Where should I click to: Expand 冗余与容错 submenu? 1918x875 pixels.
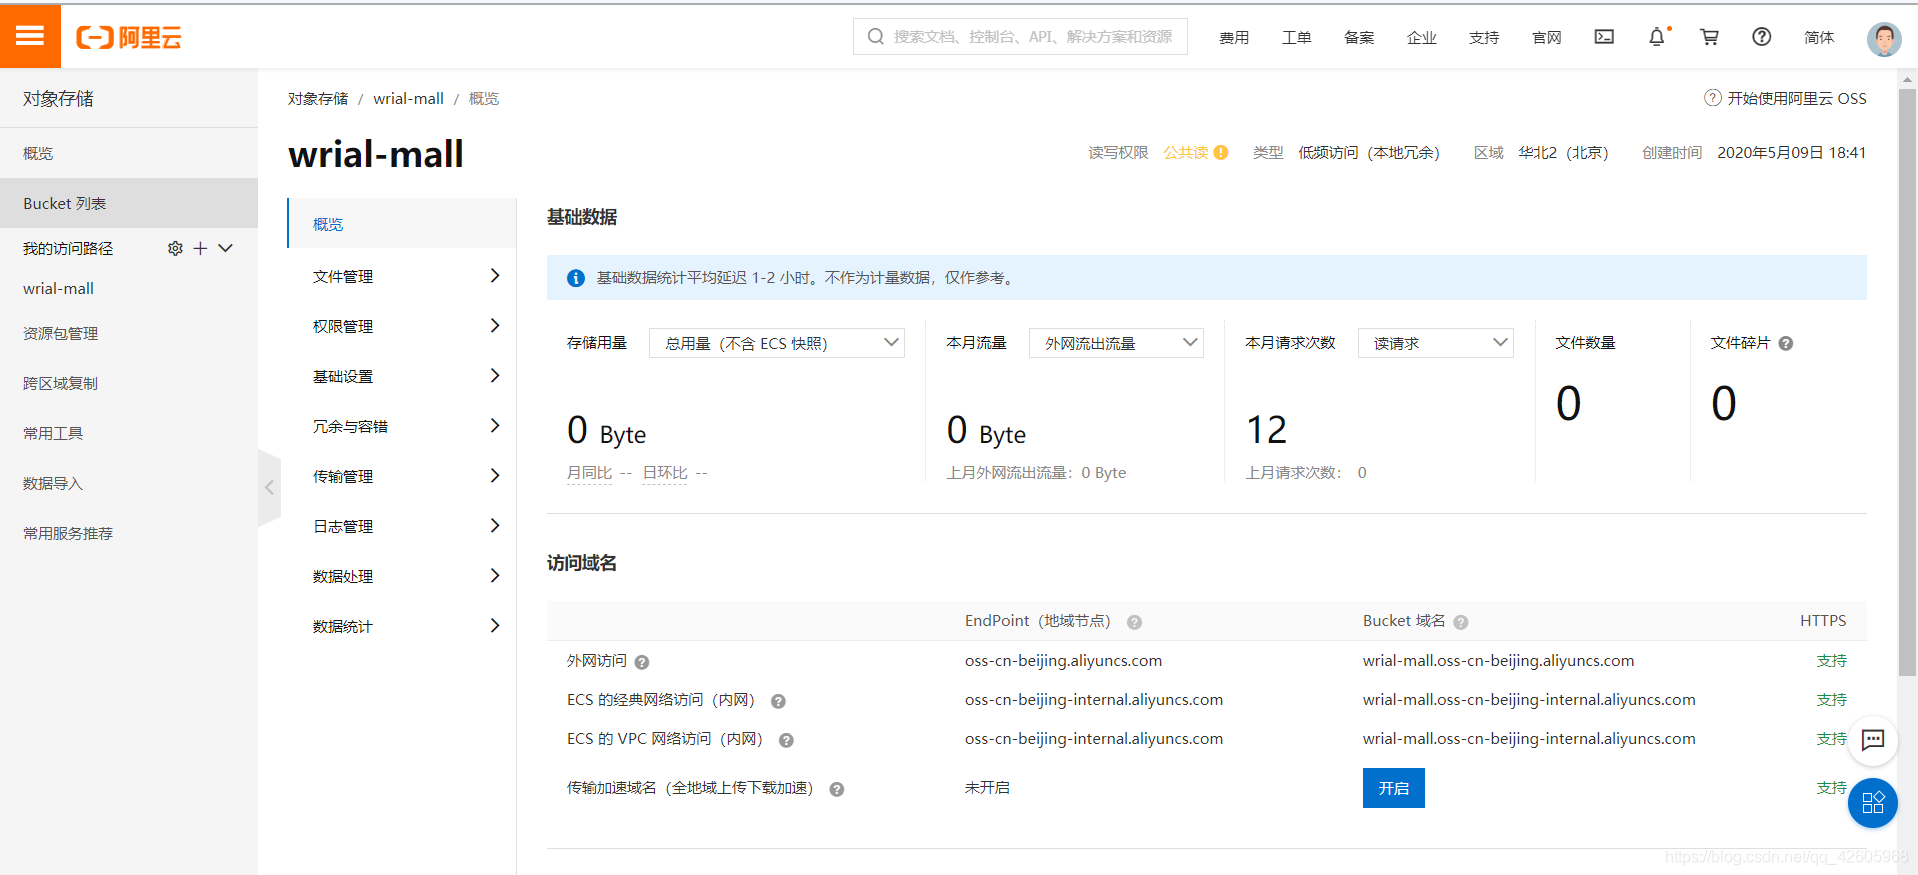[x=495, y=426]
